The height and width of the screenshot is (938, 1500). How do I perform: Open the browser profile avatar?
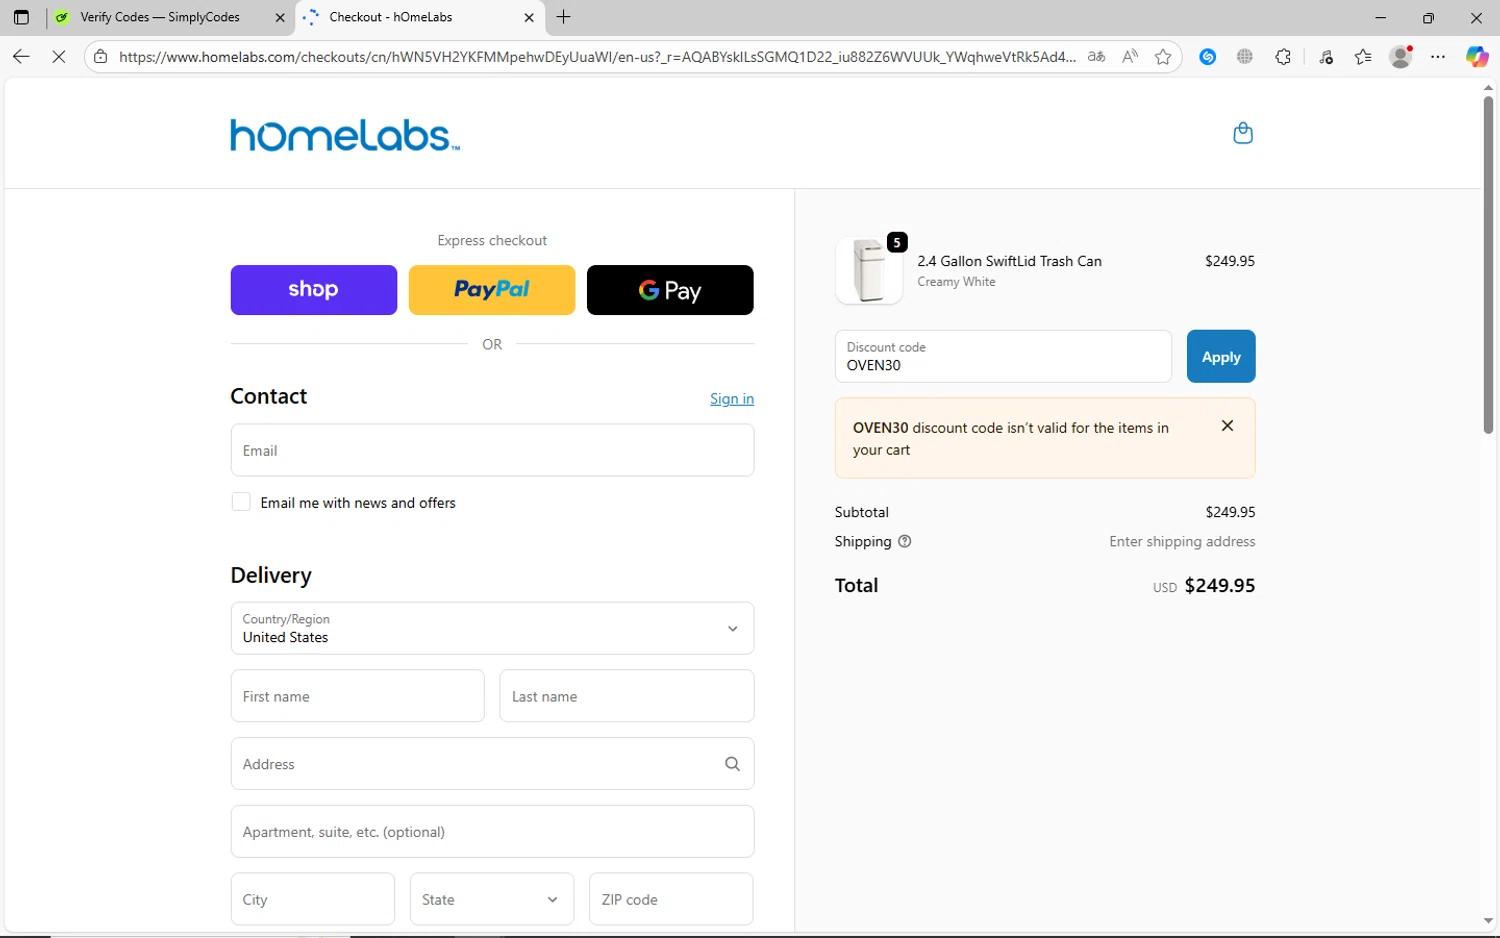(x=1401, y=57)
